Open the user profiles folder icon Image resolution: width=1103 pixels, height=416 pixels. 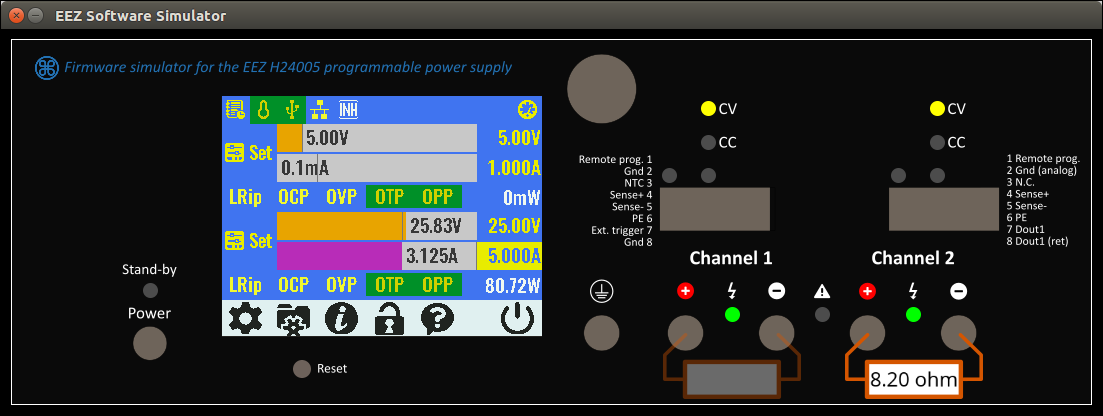tap(293, 320)
